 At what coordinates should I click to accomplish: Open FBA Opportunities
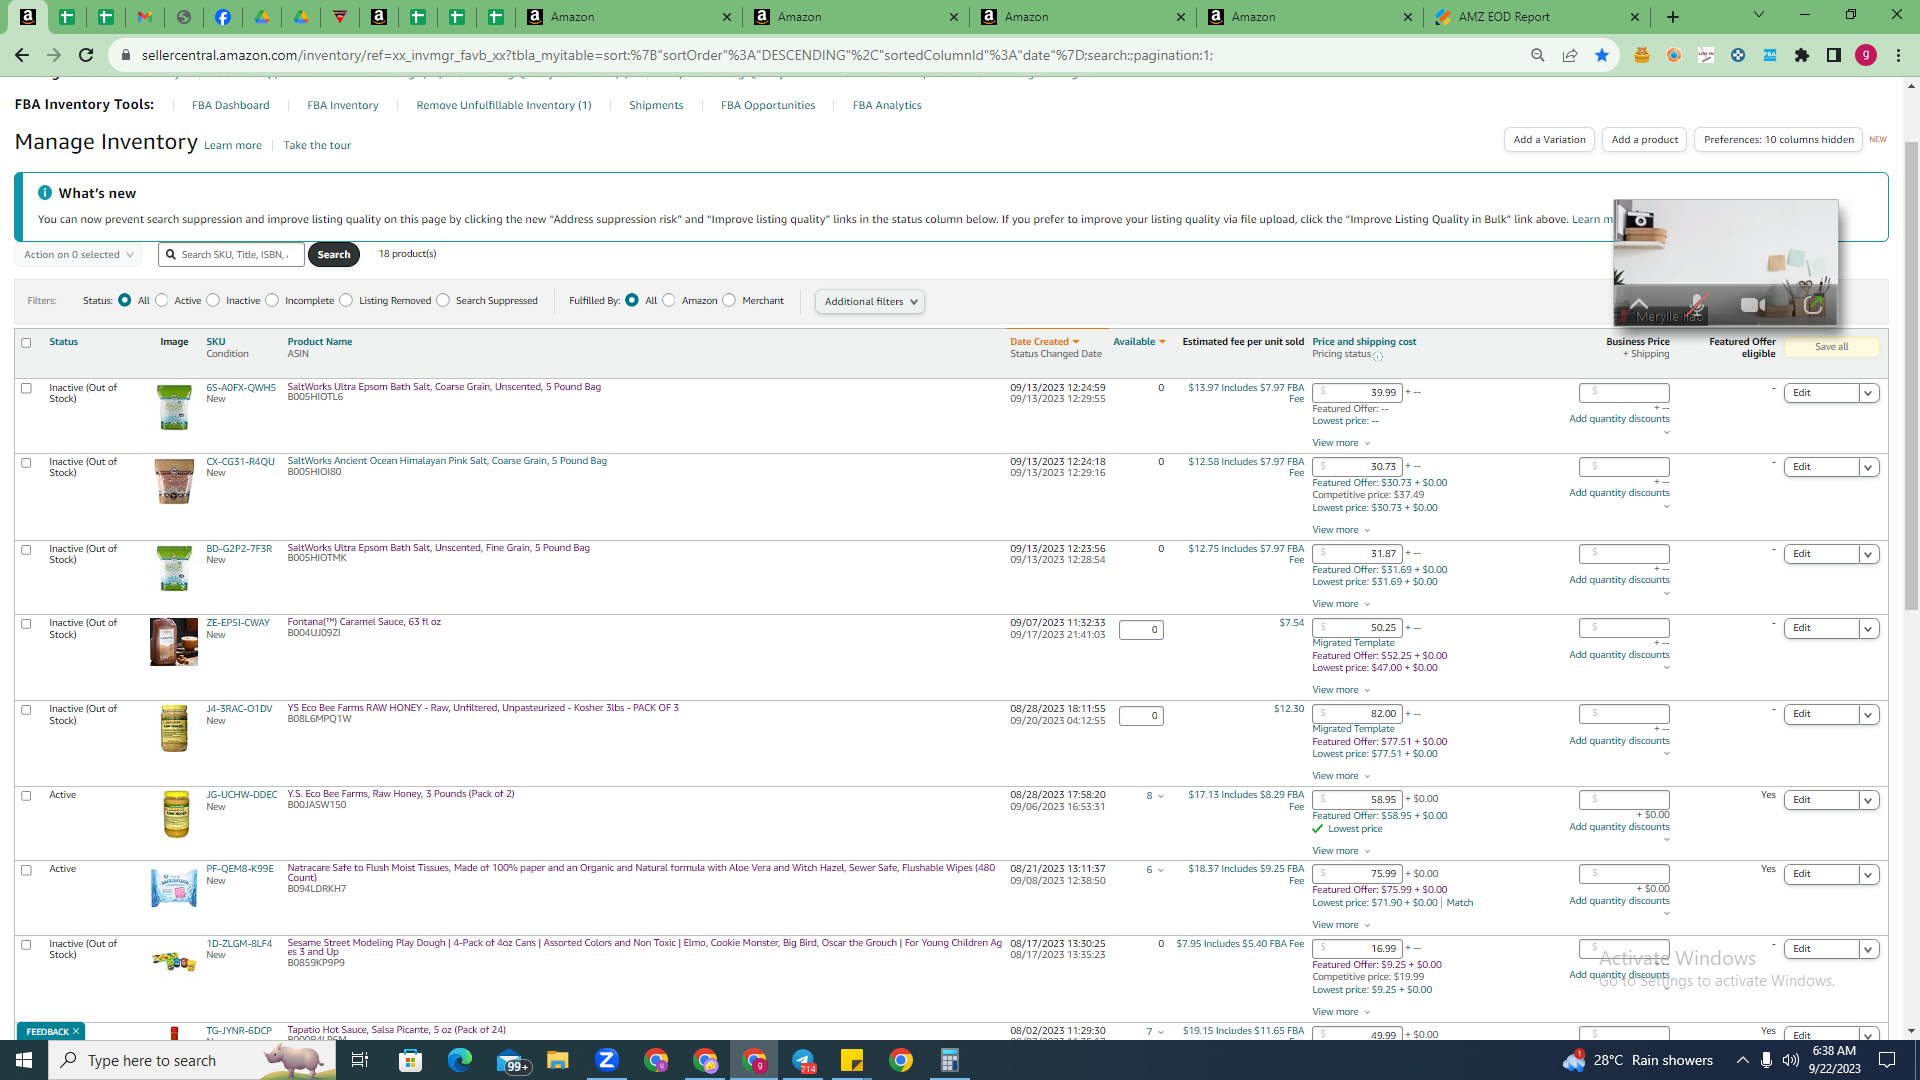pos(768,105)
